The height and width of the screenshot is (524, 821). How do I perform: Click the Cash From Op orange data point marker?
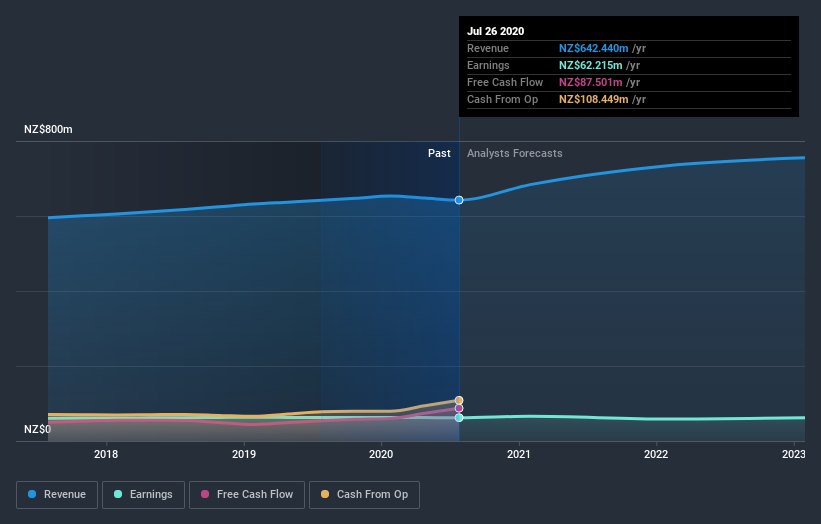[x=459, y=400]
